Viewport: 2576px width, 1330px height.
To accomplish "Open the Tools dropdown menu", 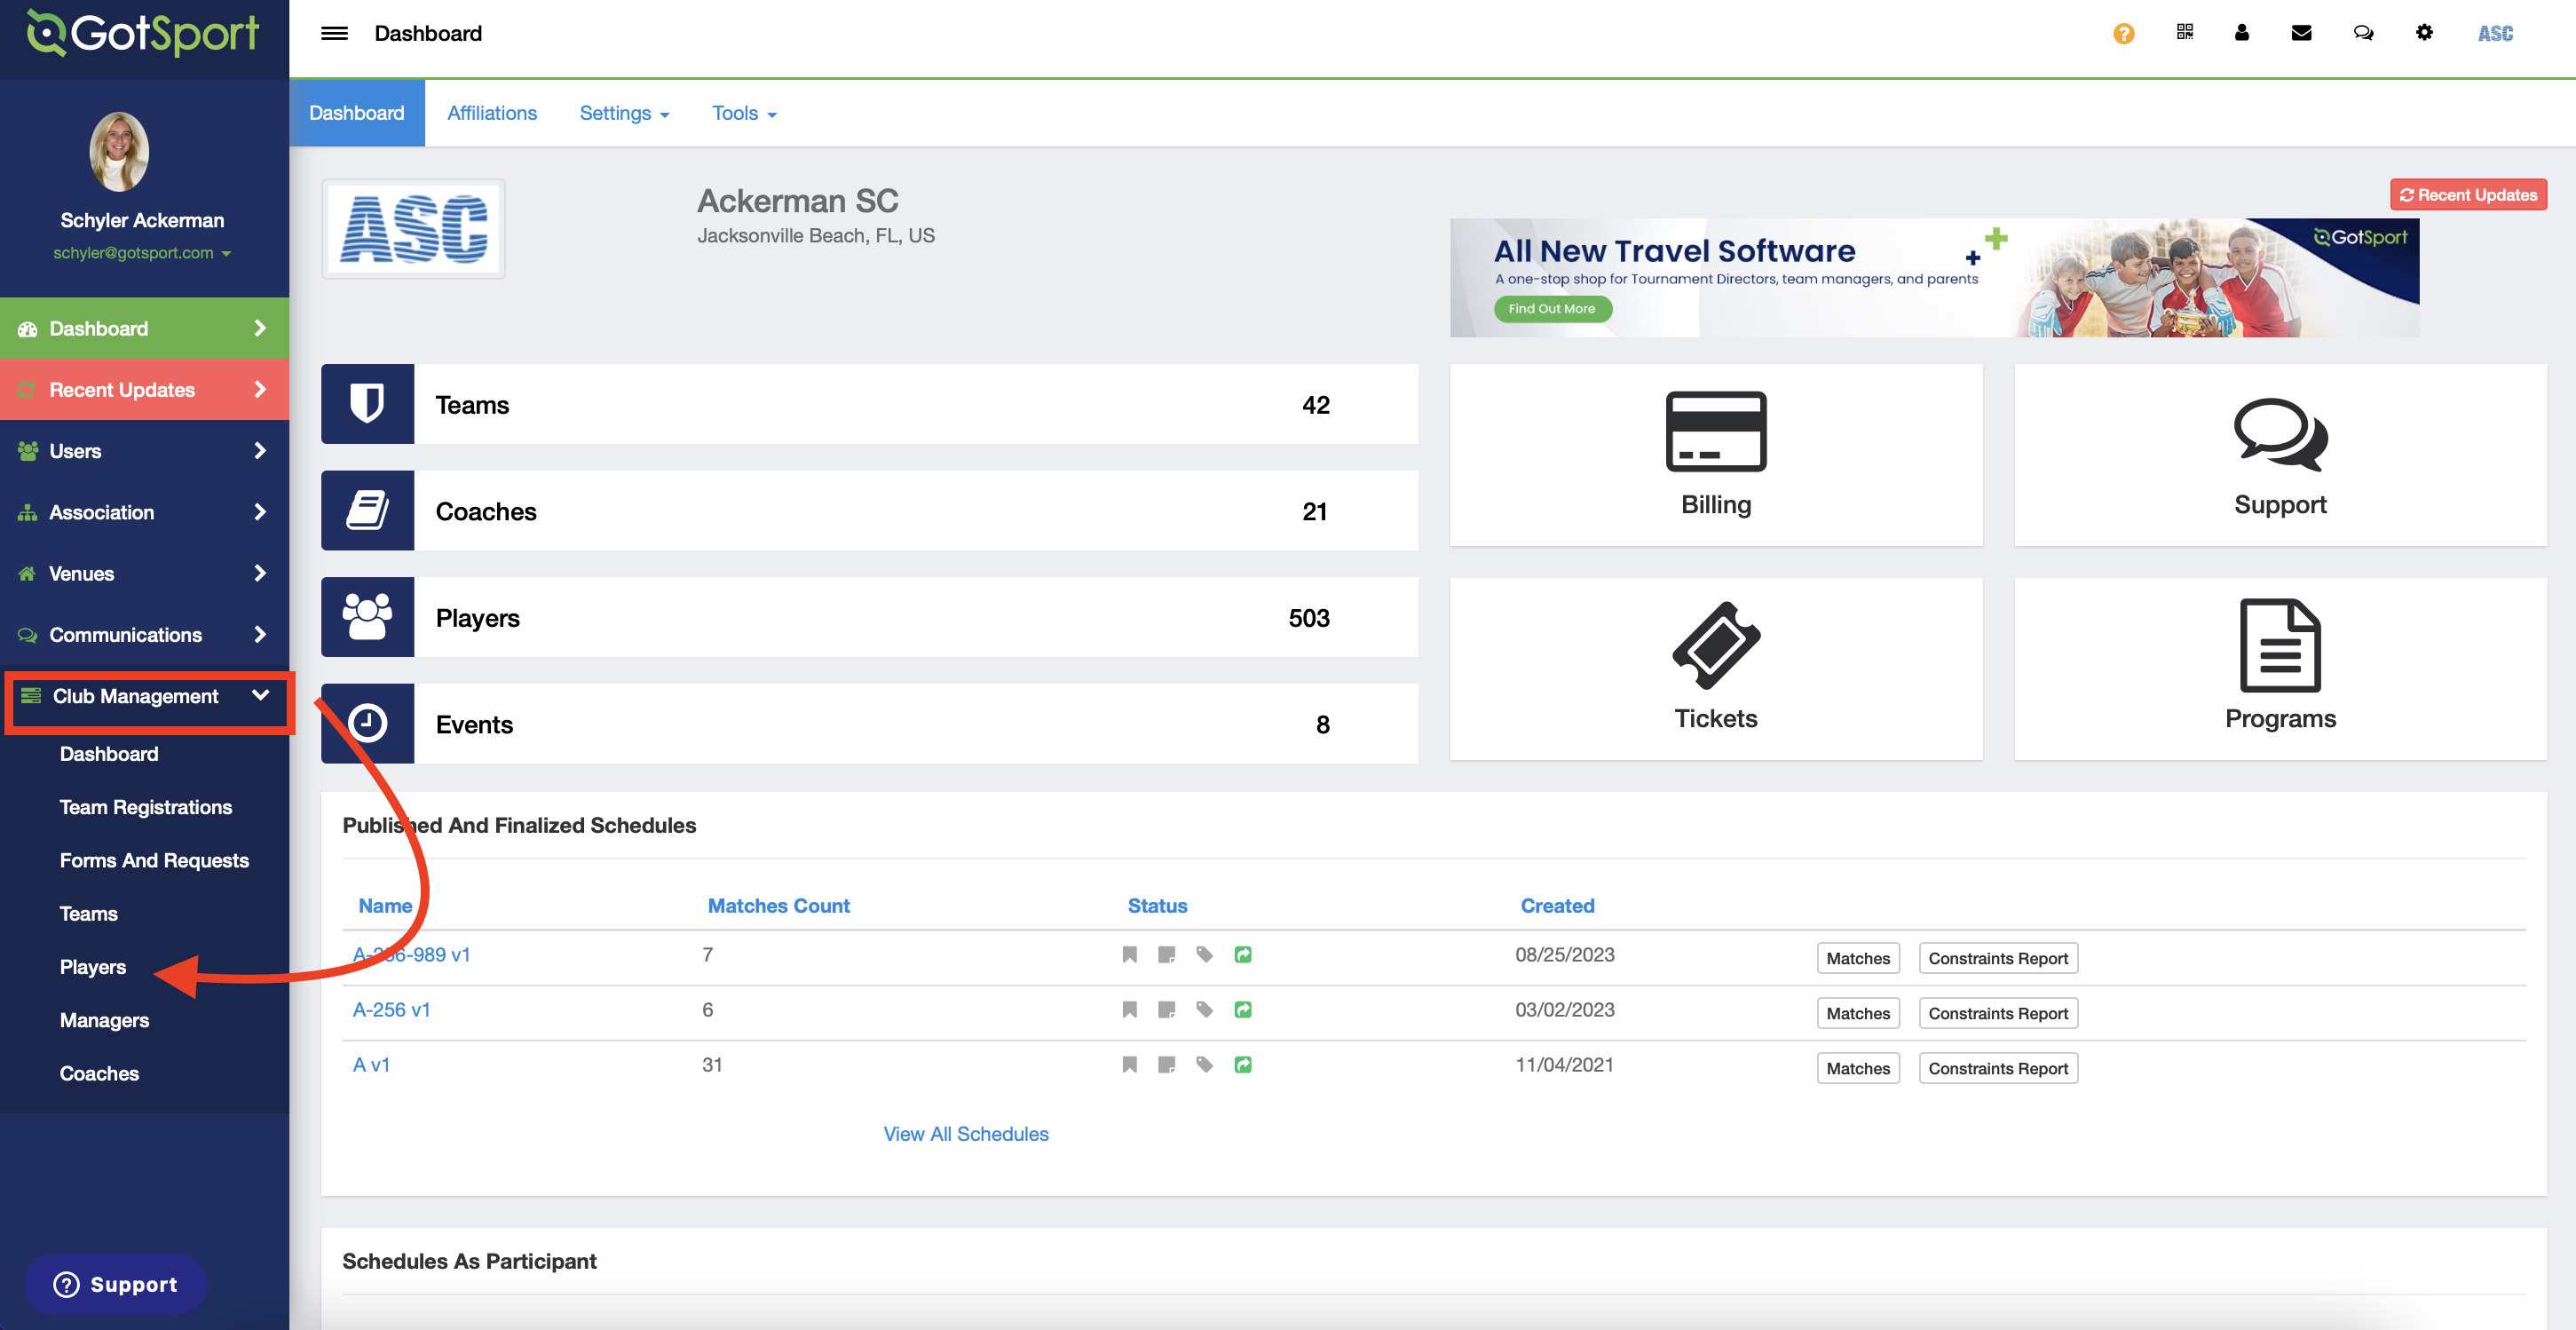I will click(743, 113).
